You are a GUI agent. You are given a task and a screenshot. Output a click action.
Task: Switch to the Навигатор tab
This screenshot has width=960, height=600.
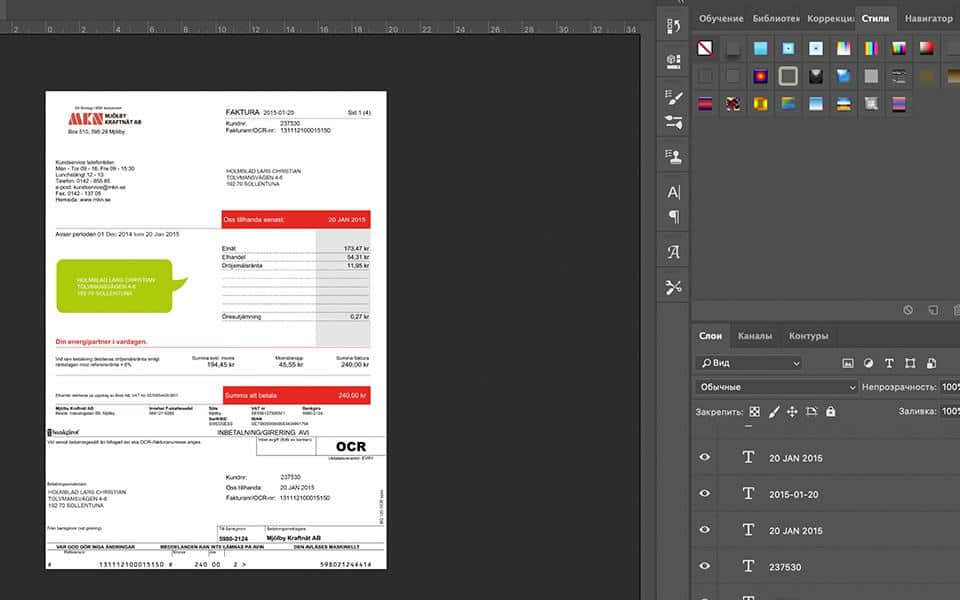point(929,18)
